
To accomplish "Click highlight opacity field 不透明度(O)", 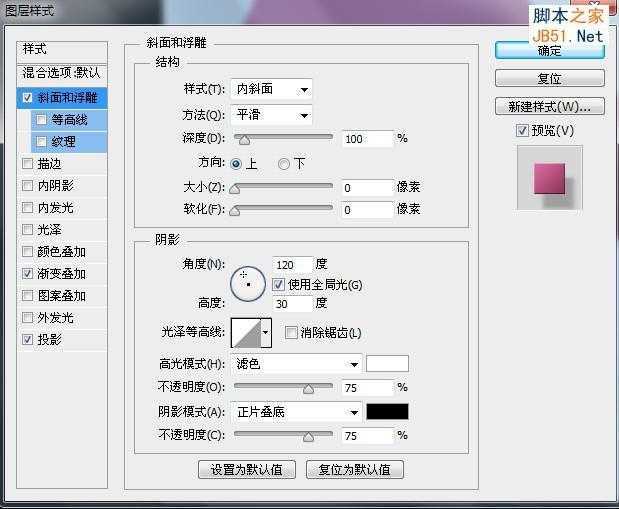I will (x=368, y=388).
